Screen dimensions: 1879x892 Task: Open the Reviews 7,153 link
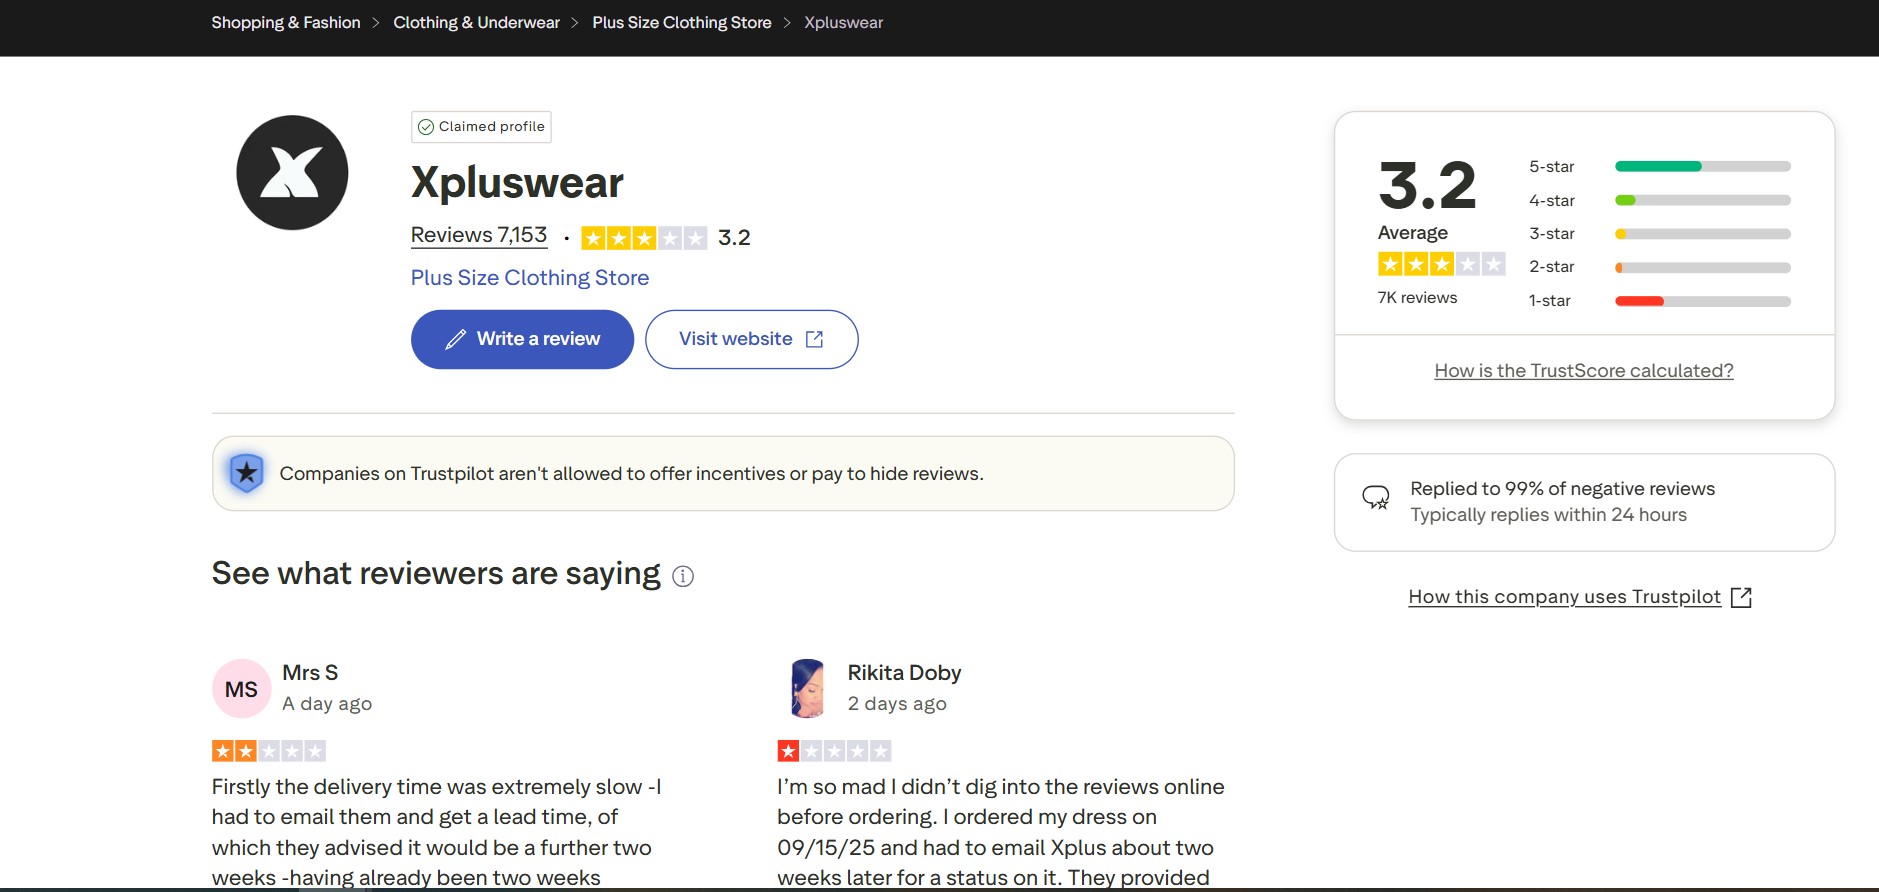[x=479, y=235]
